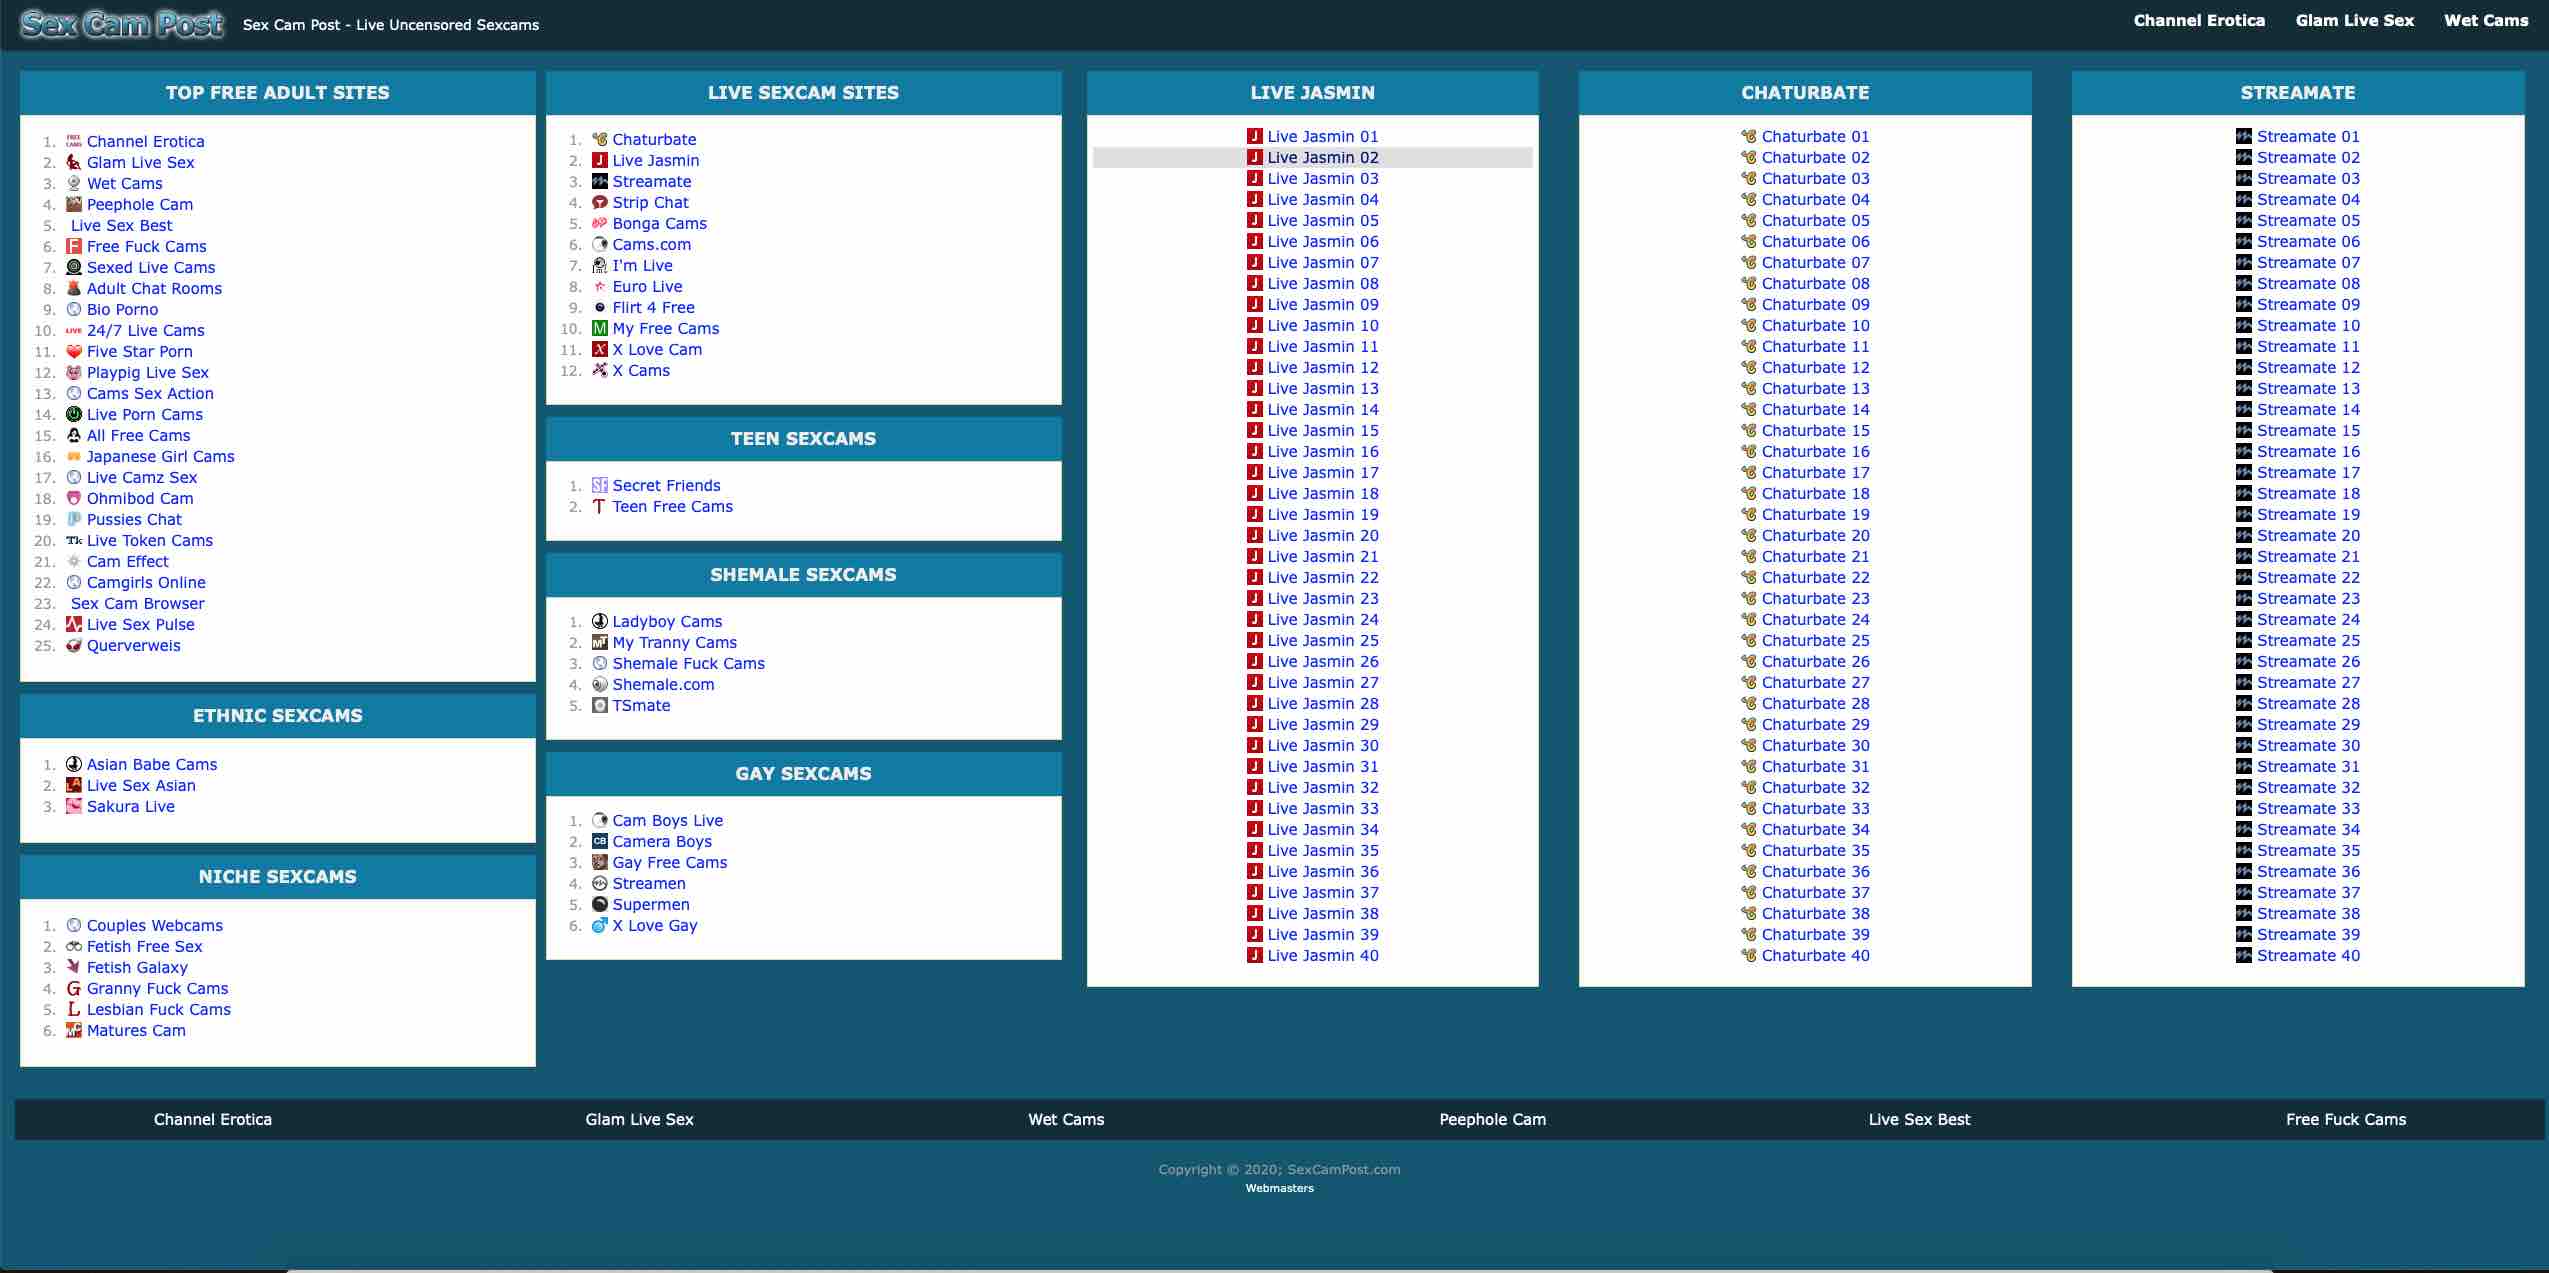Open Wet Cams in the top-right menu

point(2485,21)
